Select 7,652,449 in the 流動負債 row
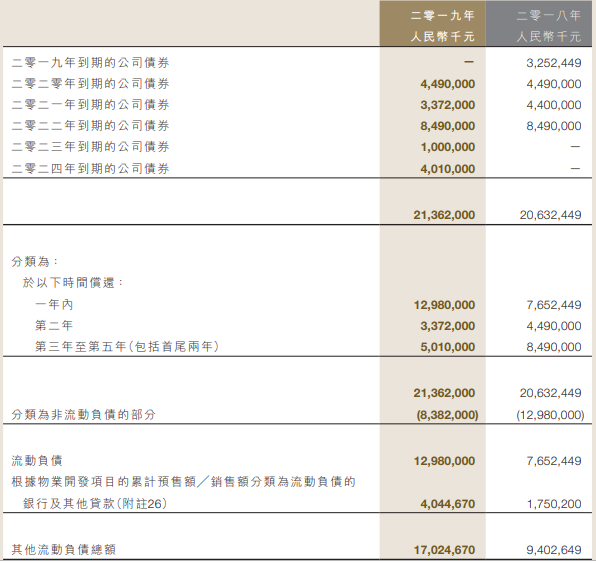This screenshot has height=563, width=596. tap(554, 461)
